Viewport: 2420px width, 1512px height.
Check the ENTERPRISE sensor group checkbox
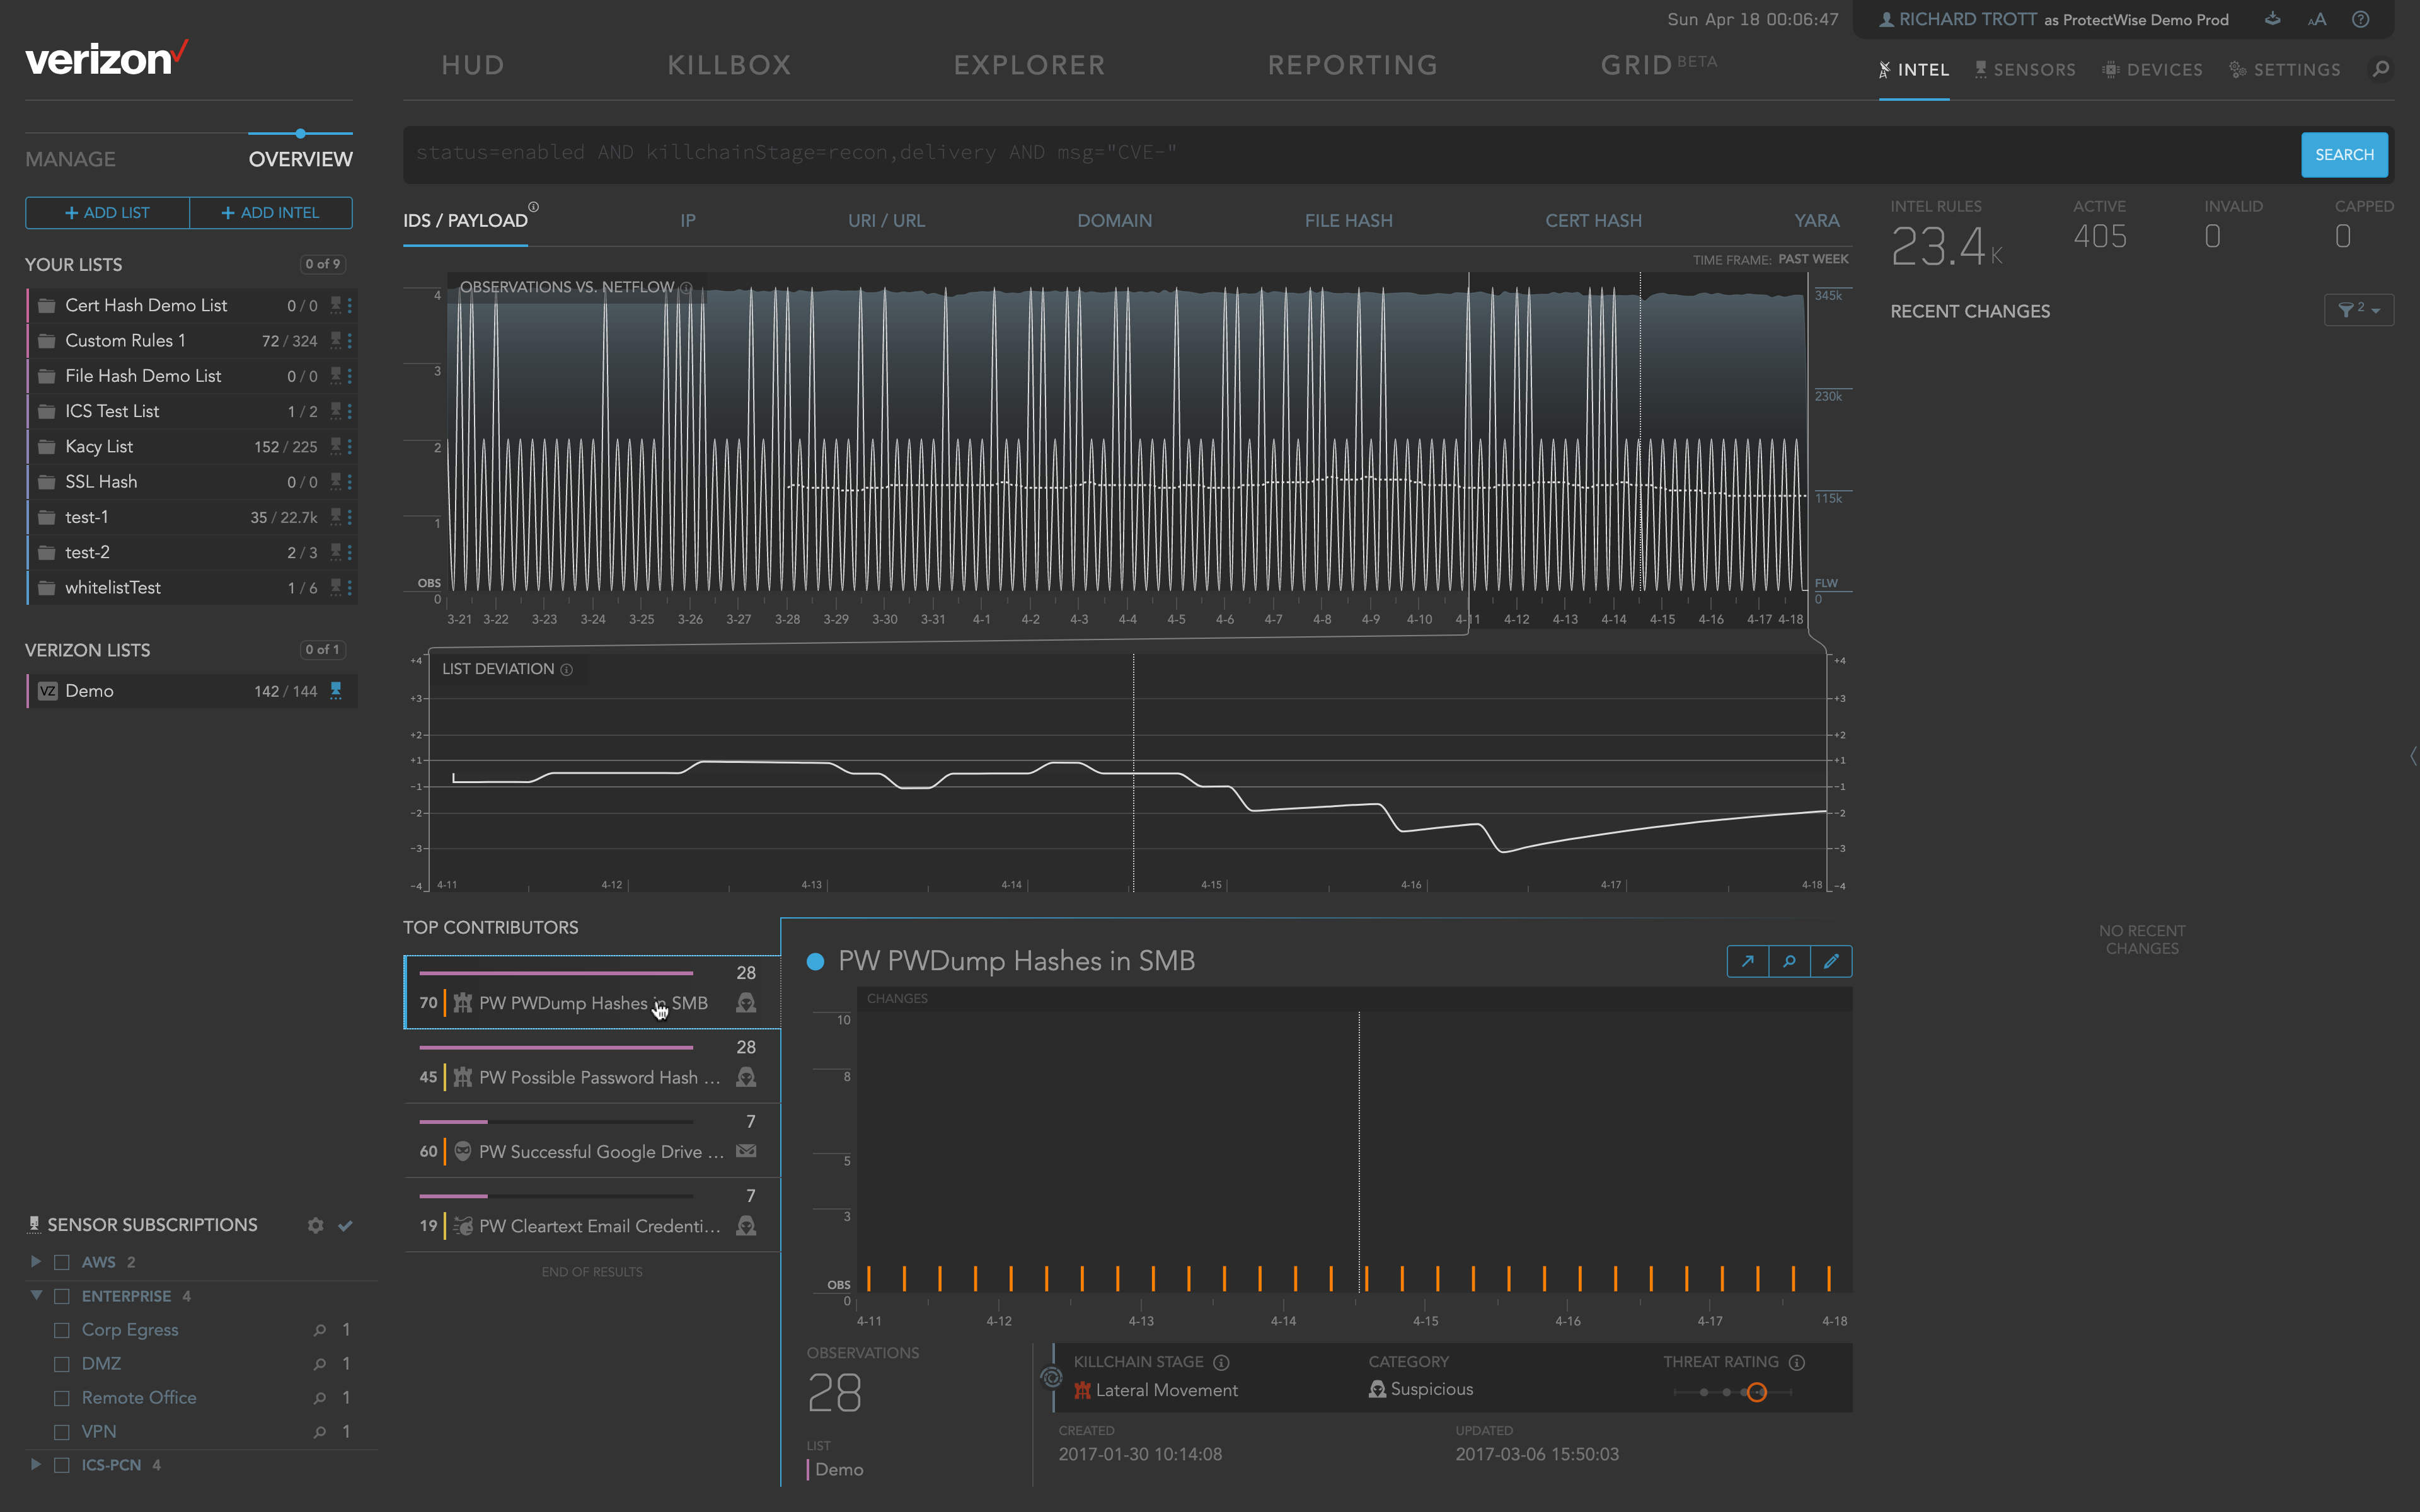62,1296
